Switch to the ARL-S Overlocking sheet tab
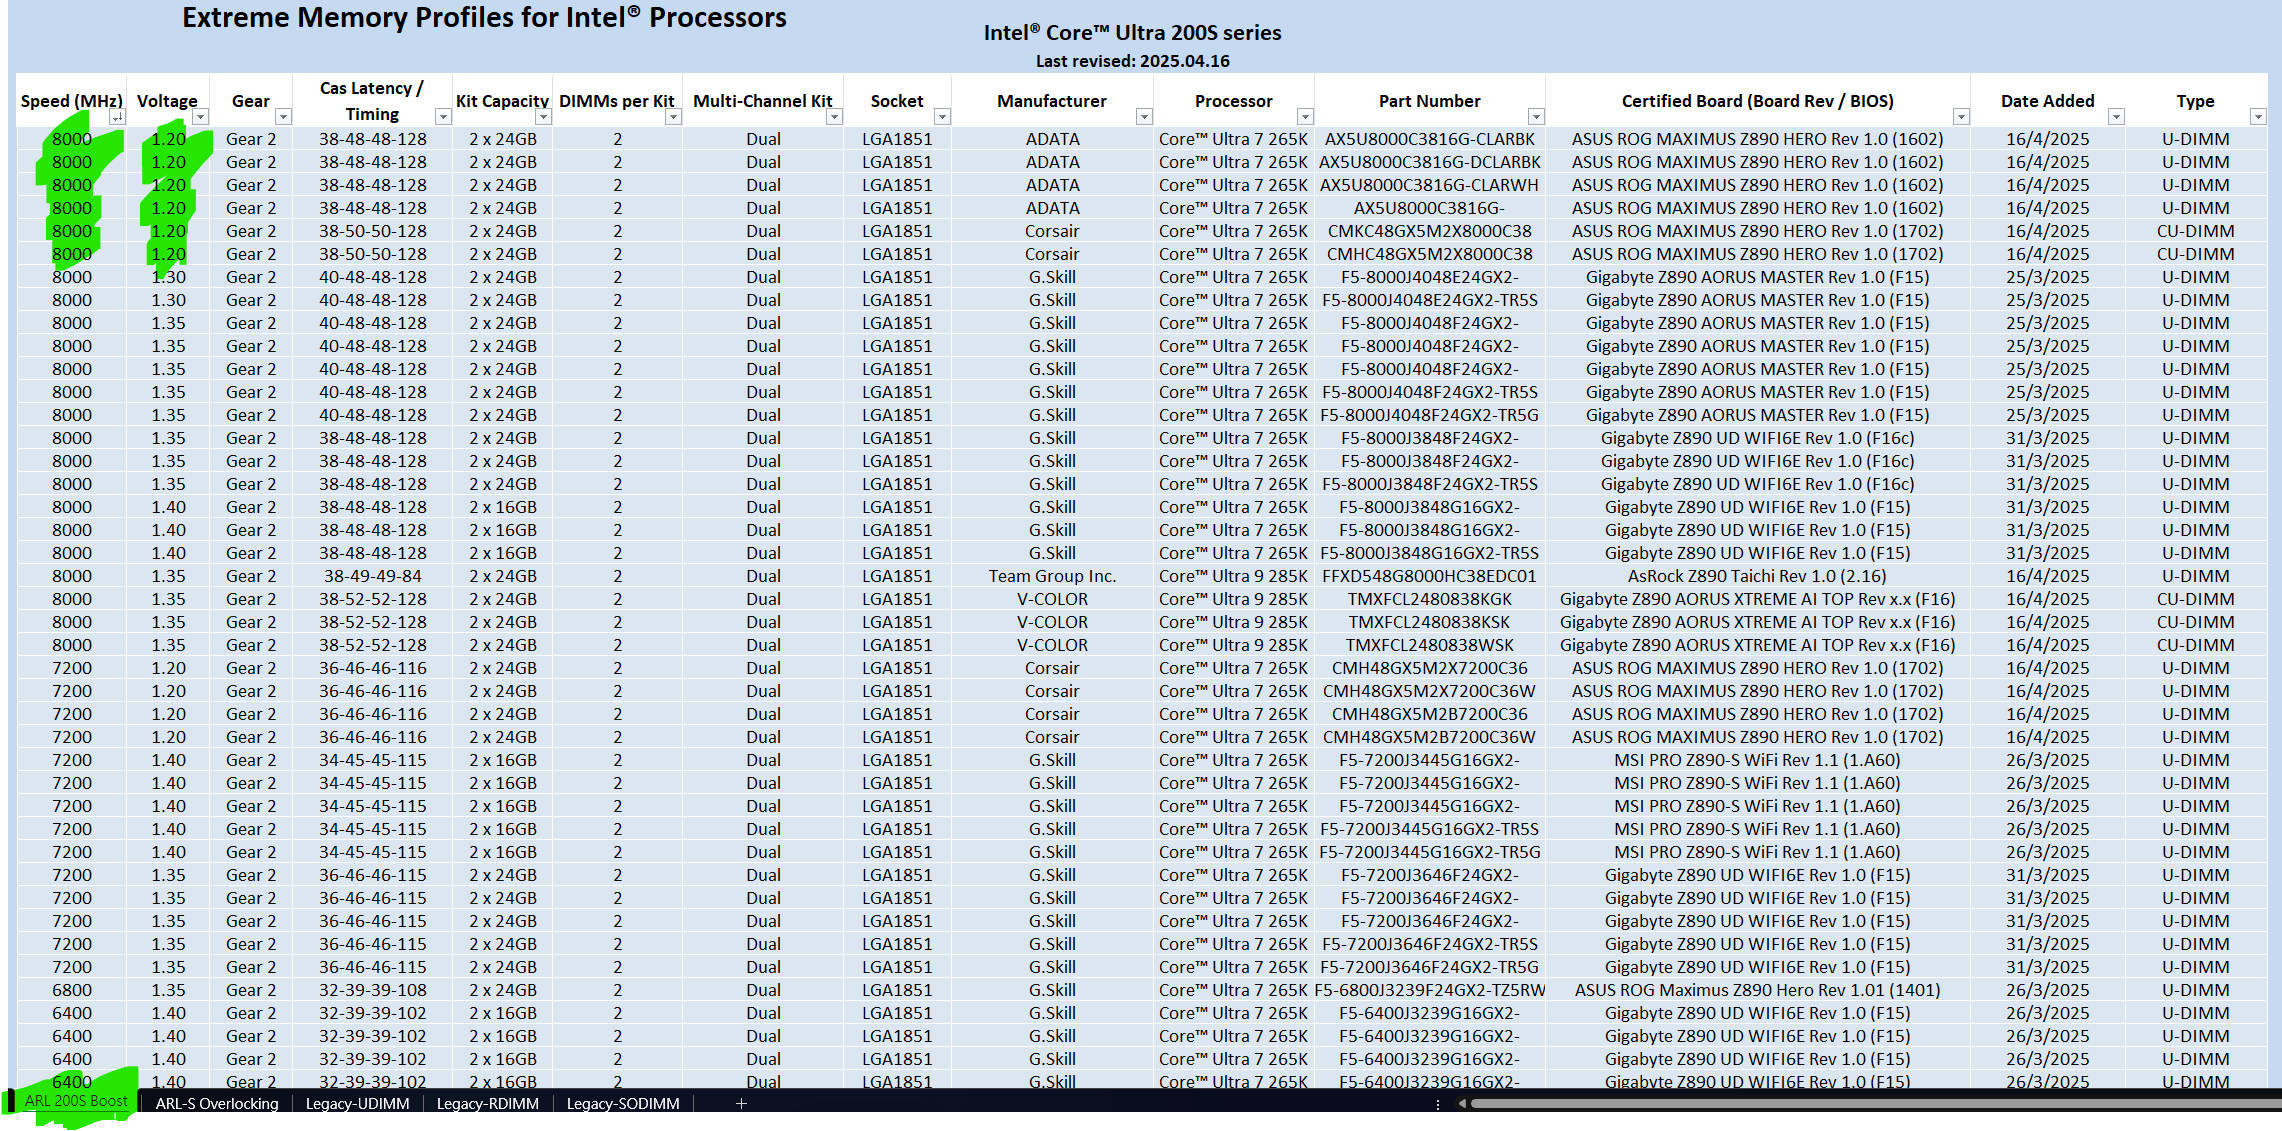The width and height of the screenshot is (2282, 1131). 217,1104
